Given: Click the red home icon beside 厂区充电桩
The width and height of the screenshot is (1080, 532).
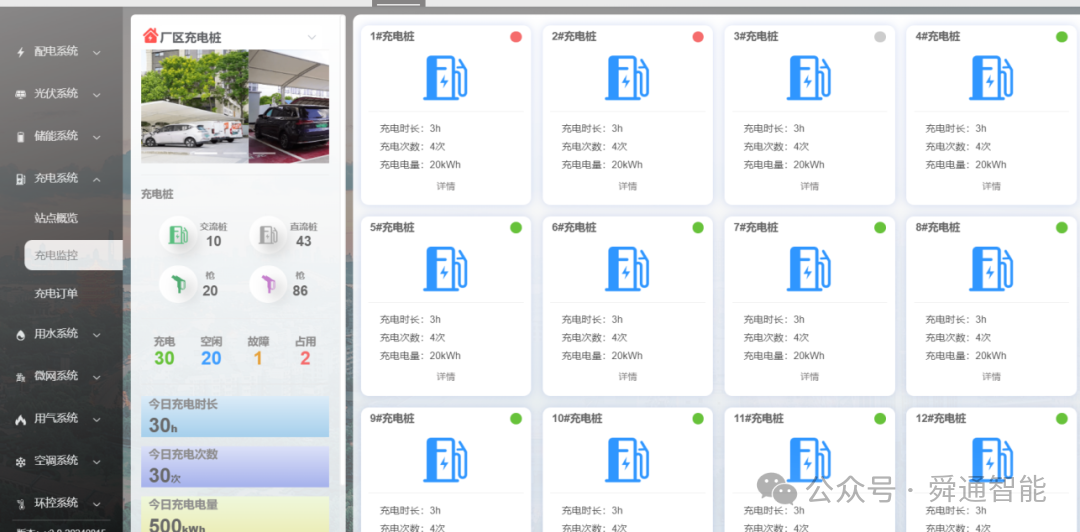Looking at the screenshot, I should (150, 35).
